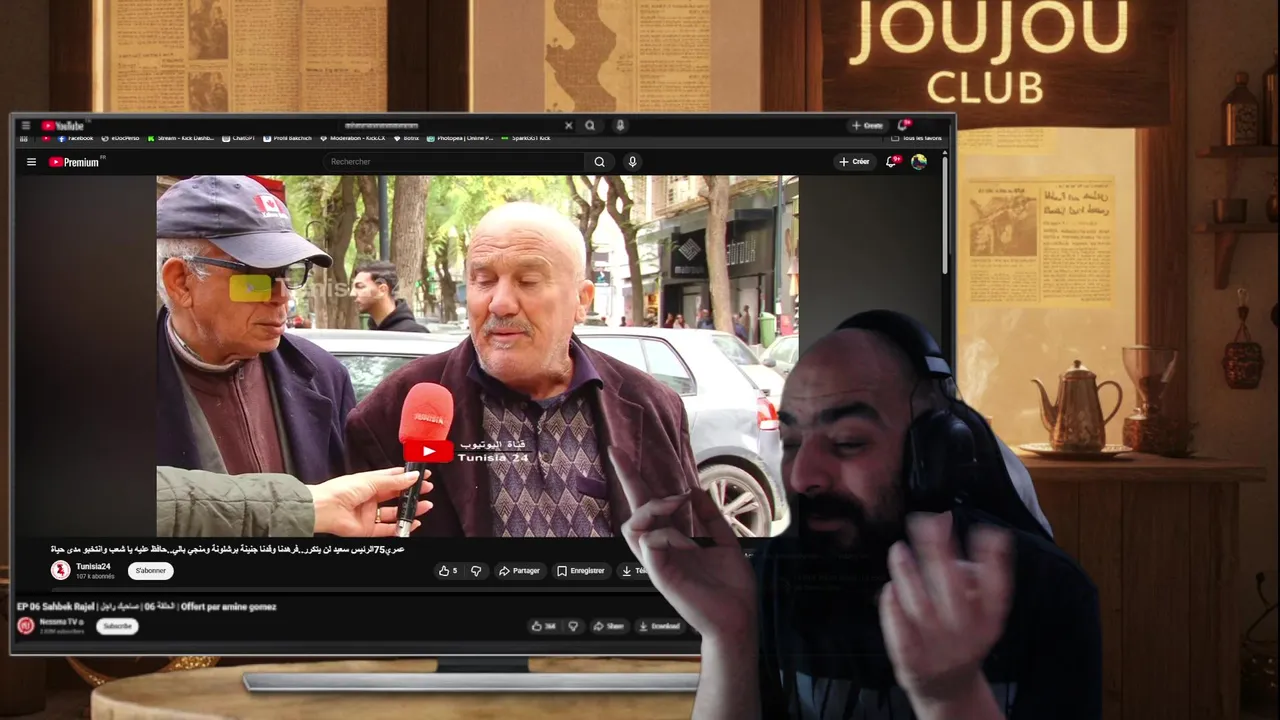Open the EP 06 Sahbek Rajel title
This screenshot has height=720, width=1280.
tap(146, 607)
